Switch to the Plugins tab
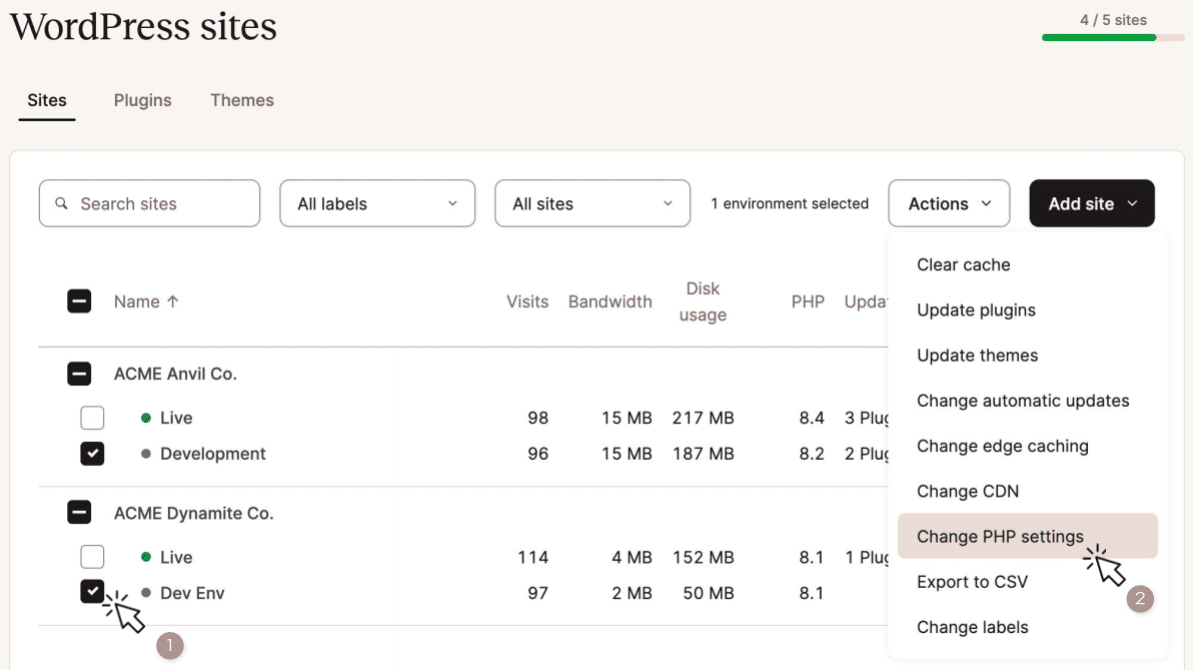The height and width of the screenshot is (670, 1193). coord(142,100)
